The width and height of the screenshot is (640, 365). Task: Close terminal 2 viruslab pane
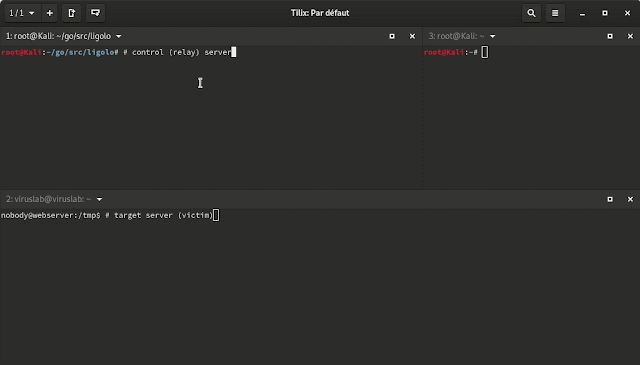point(630,199)
